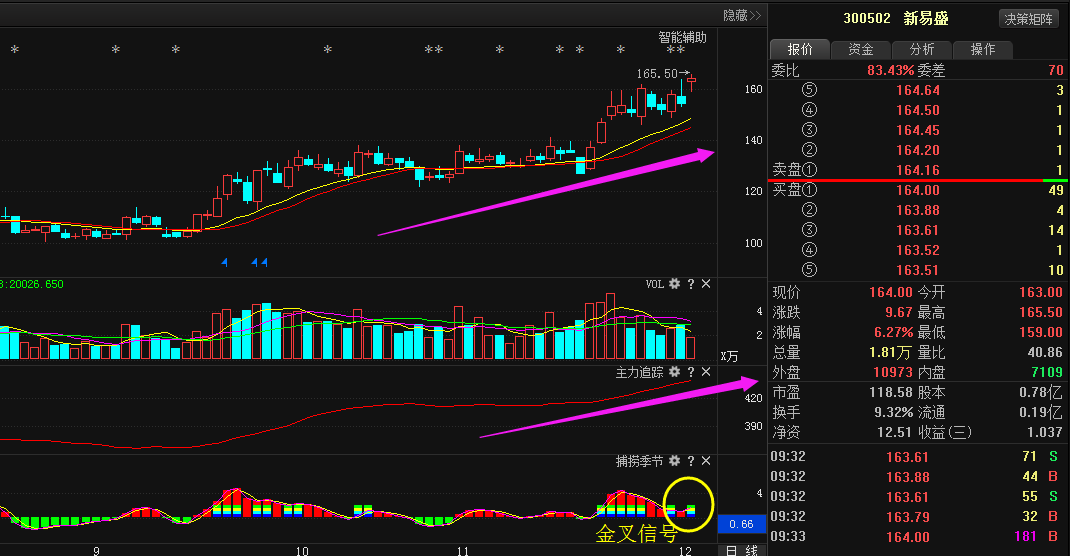This screenshot has height=556, width=1070.
Task: Show help for 捕捞季节 indicator
Action: click(x=690, y=461)
